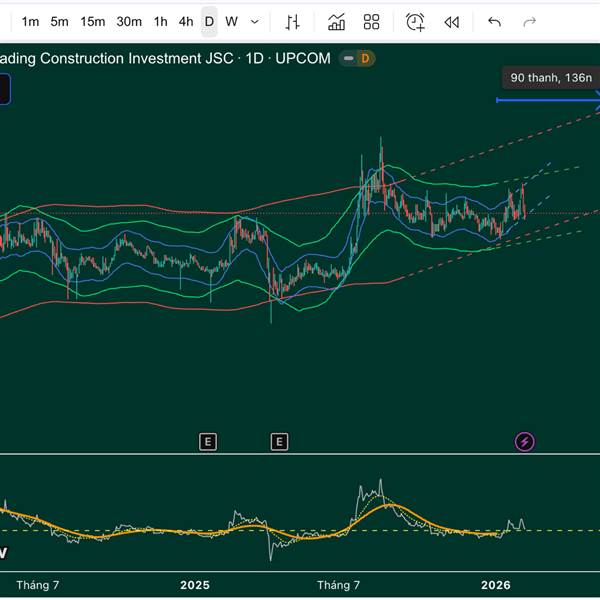Click the '90 thanh, 136n' measurement label

(550, 77)
